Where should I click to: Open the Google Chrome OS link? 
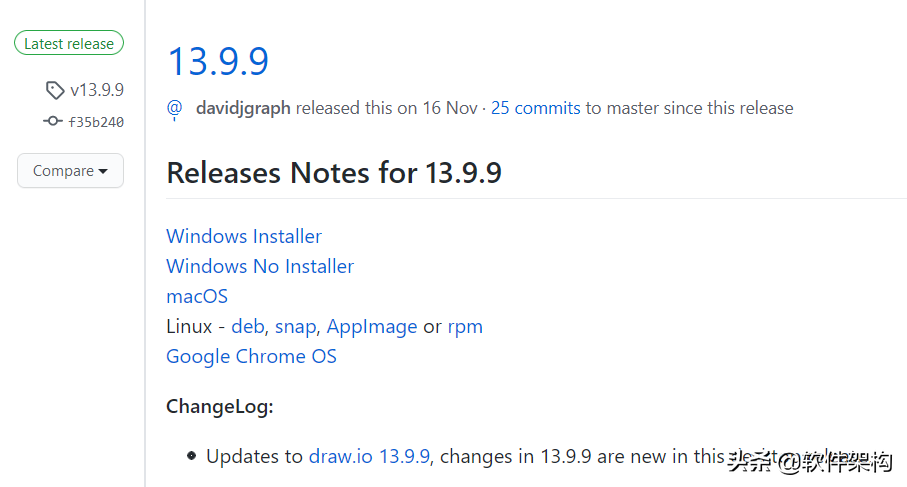[x=251, y=356]
